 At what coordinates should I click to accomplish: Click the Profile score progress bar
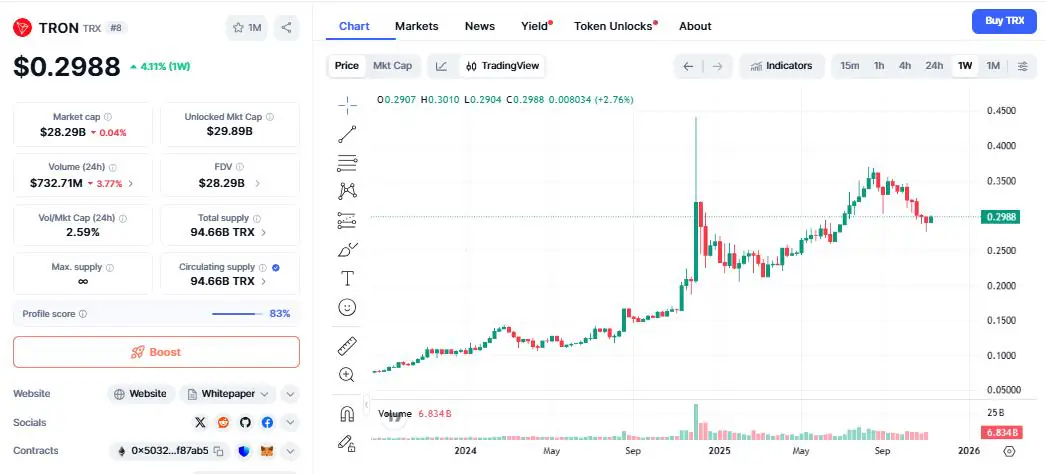point(237,314)
